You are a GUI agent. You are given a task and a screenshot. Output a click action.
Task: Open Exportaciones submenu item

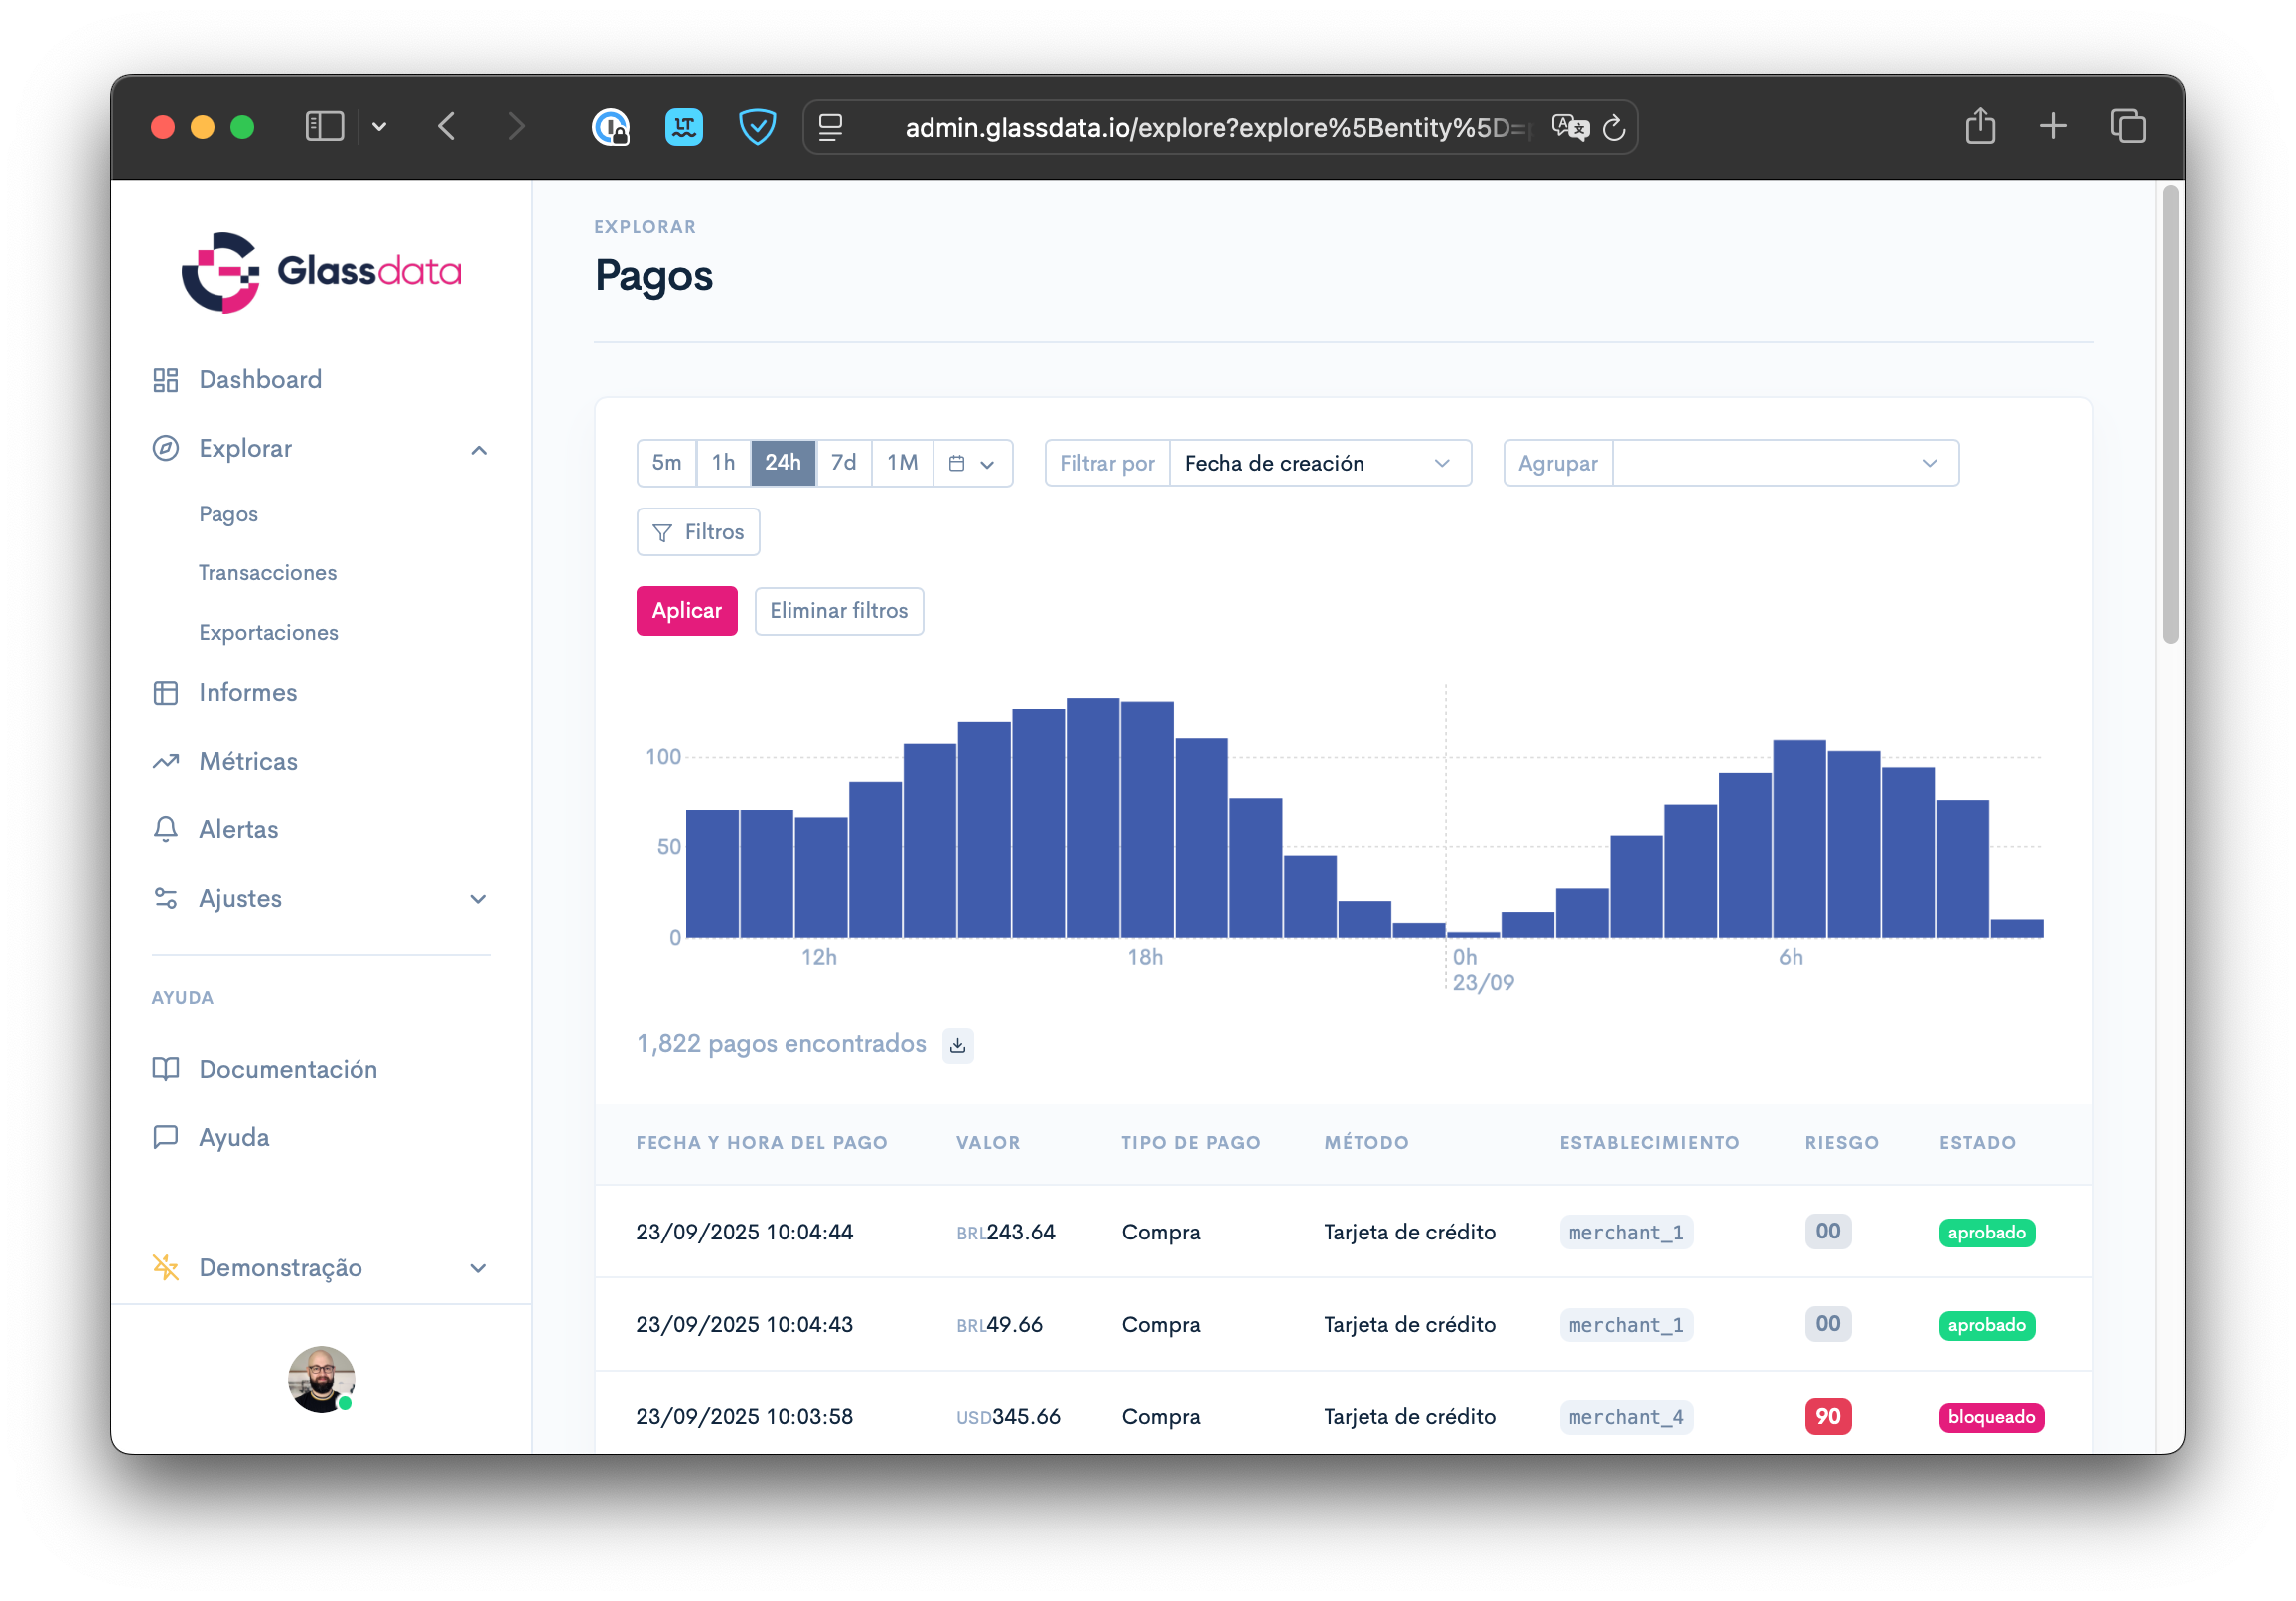268,632
